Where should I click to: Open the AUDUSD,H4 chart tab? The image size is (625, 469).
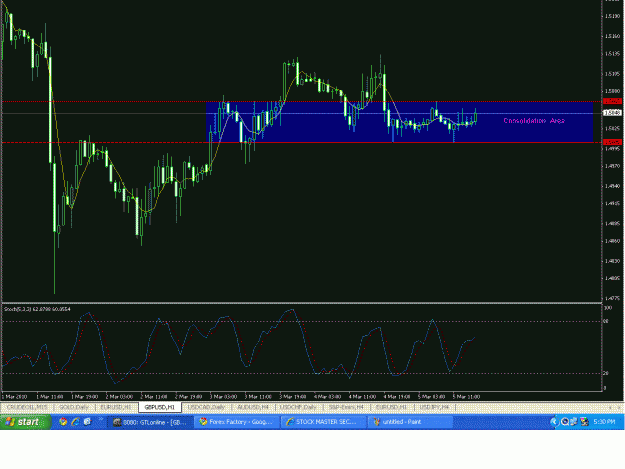click(x=253, y=407)
